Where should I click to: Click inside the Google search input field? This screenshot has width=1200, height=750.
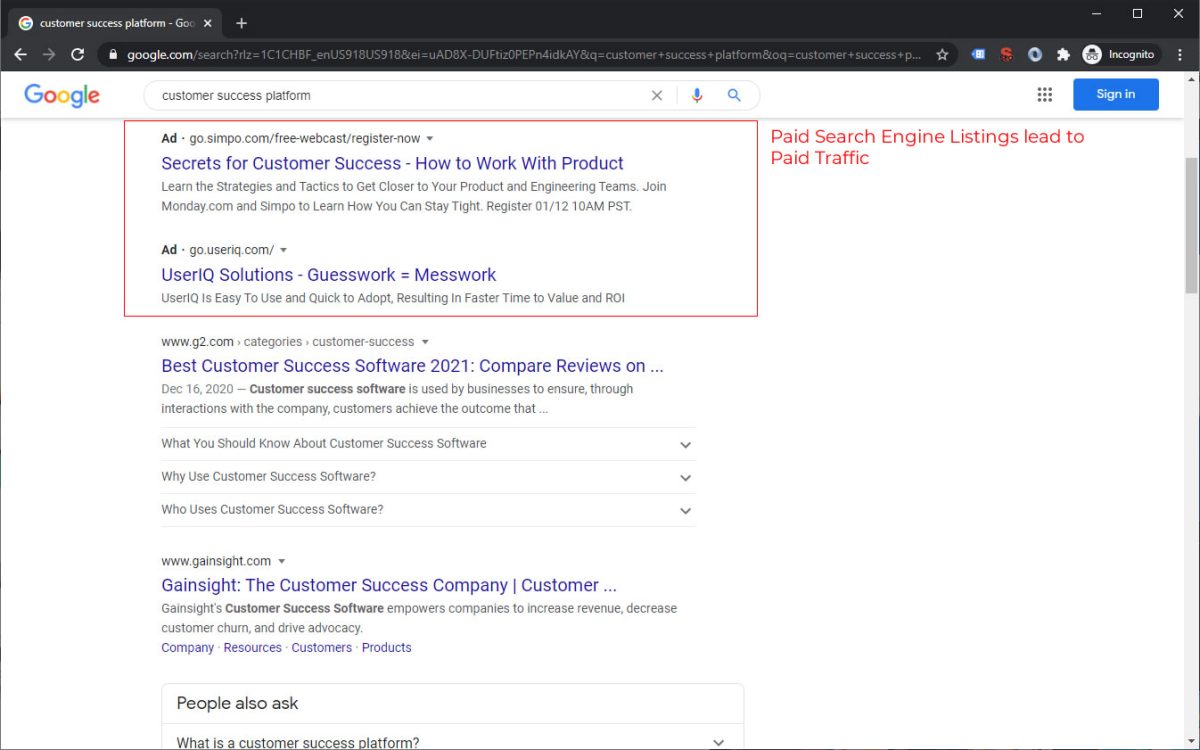point(400,94)
